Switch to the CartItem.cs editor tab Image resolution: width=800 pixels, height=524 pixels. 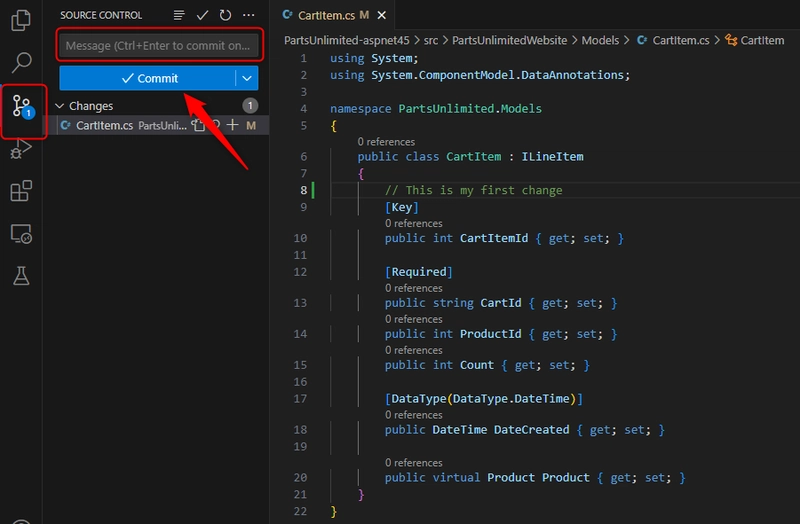point(326,15)
